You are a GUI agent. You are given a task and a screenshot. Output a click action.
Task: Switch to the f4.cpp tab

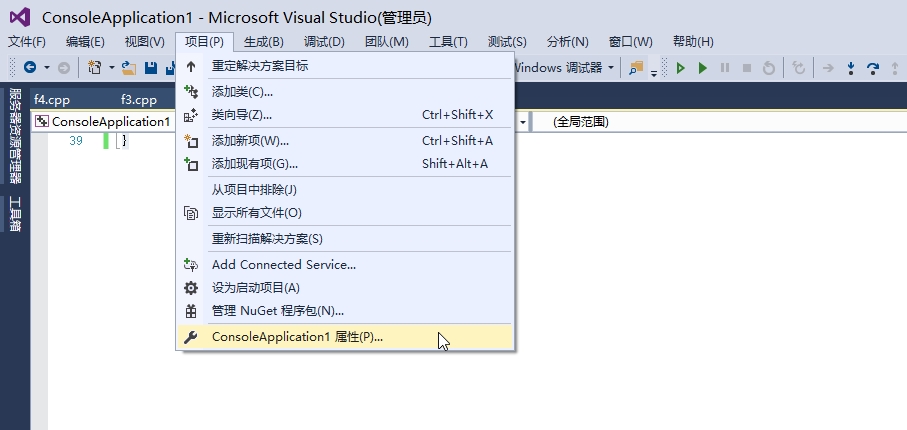coord(51,100)
